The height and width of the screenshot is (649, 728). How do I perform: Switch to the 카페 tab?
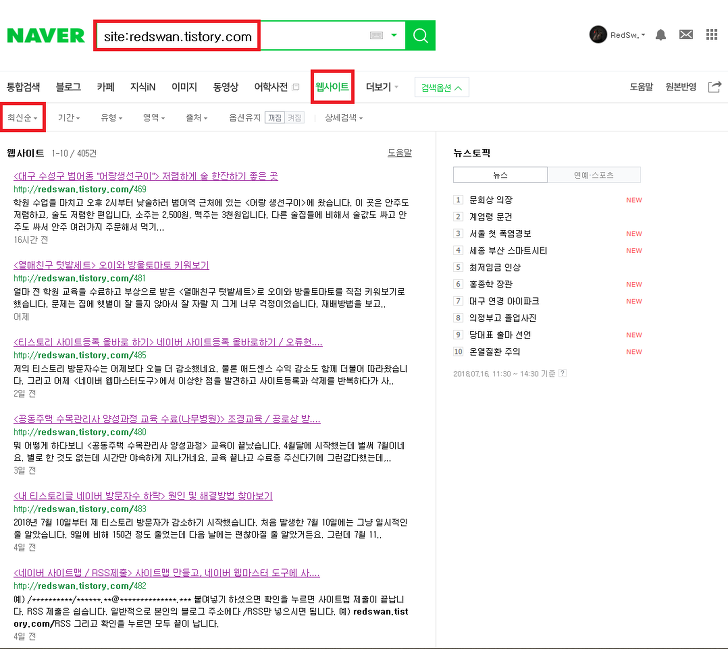[x=106, y=87]
